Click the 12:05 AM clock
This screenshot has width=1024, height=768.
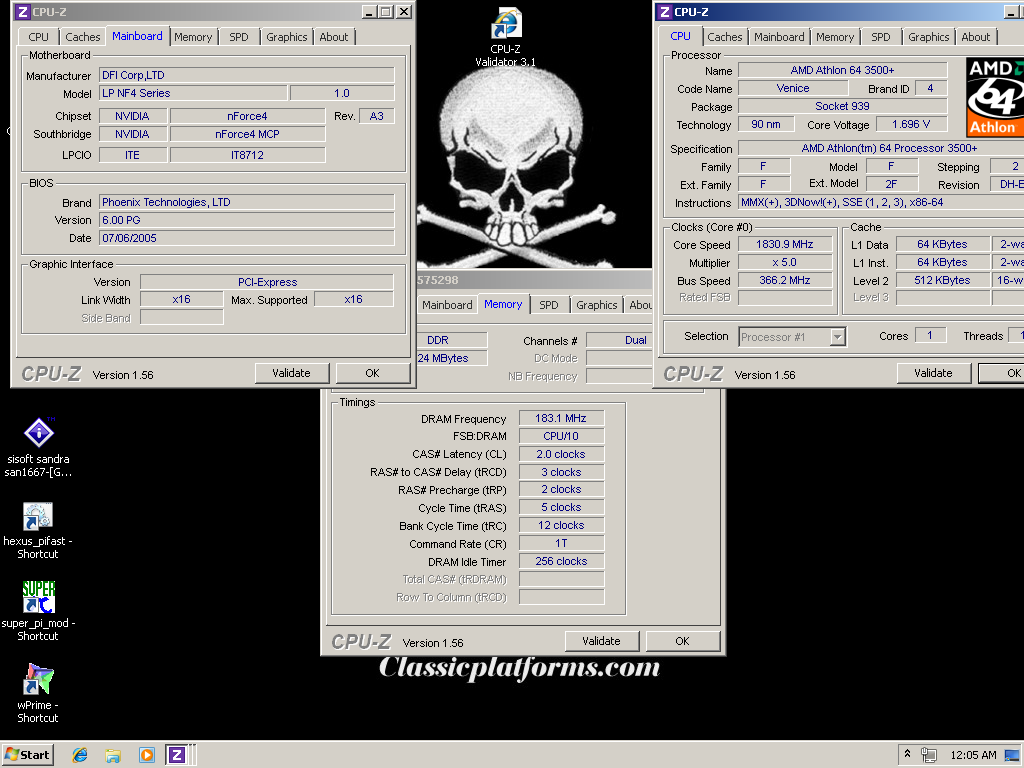(973, 755)
